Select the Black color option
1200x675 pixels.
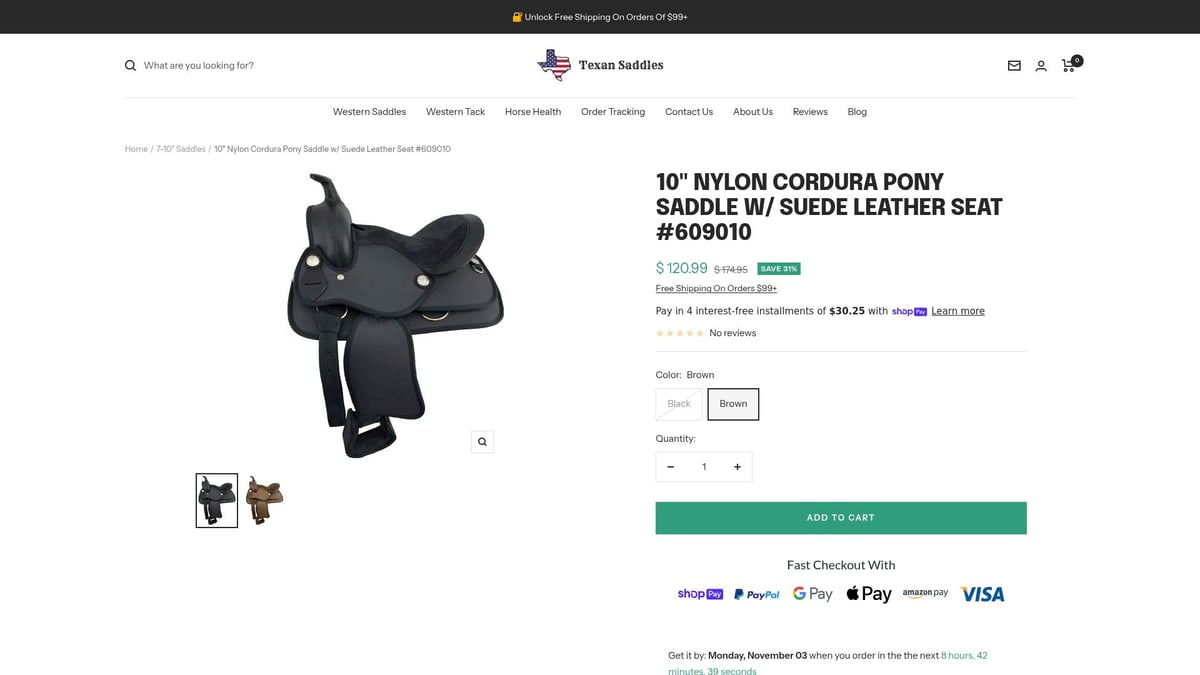click(678, 404)
